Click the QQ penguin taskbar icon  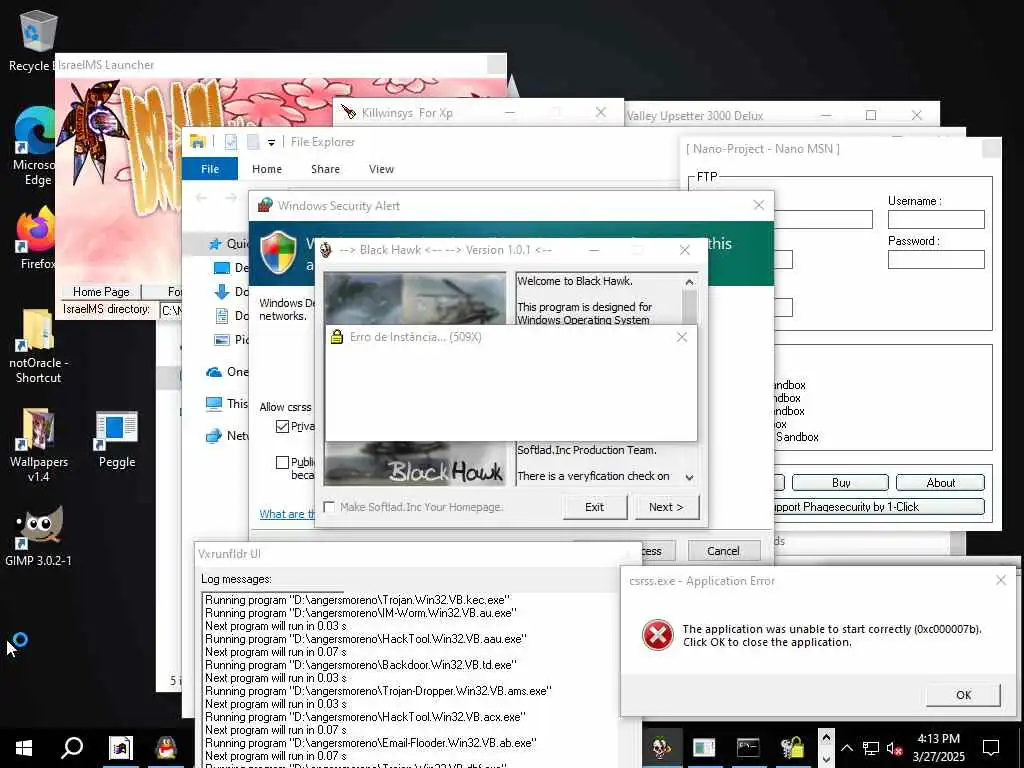point(167,748)
